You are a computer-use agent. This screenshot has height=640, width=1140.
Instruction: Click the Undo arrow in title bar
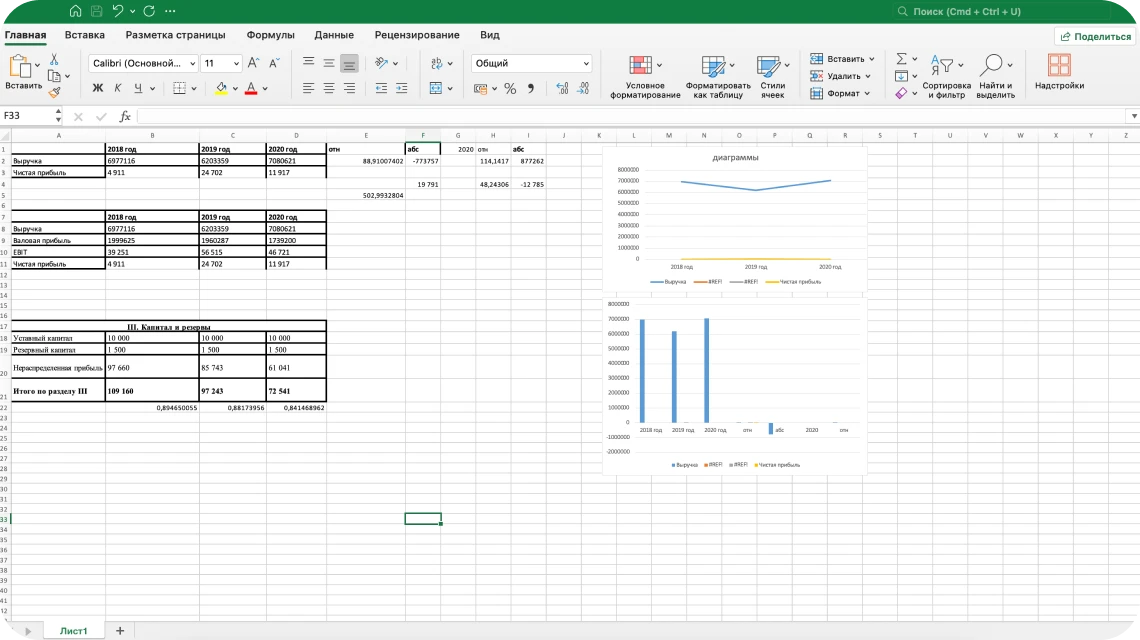pyautogui.click(x=119, y=11)
